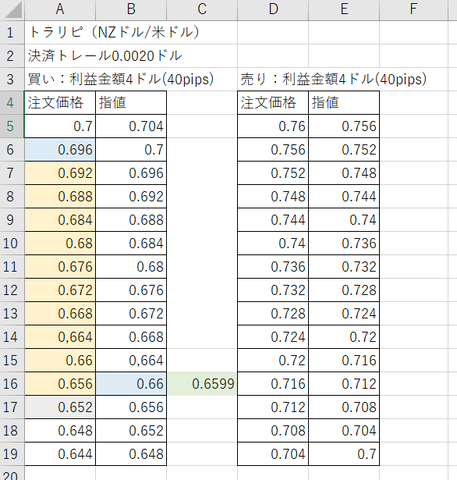Select cell A5 with value 0.7
Image resolution: width=457 pixels, height=480 pixels.
click(60, 126)
